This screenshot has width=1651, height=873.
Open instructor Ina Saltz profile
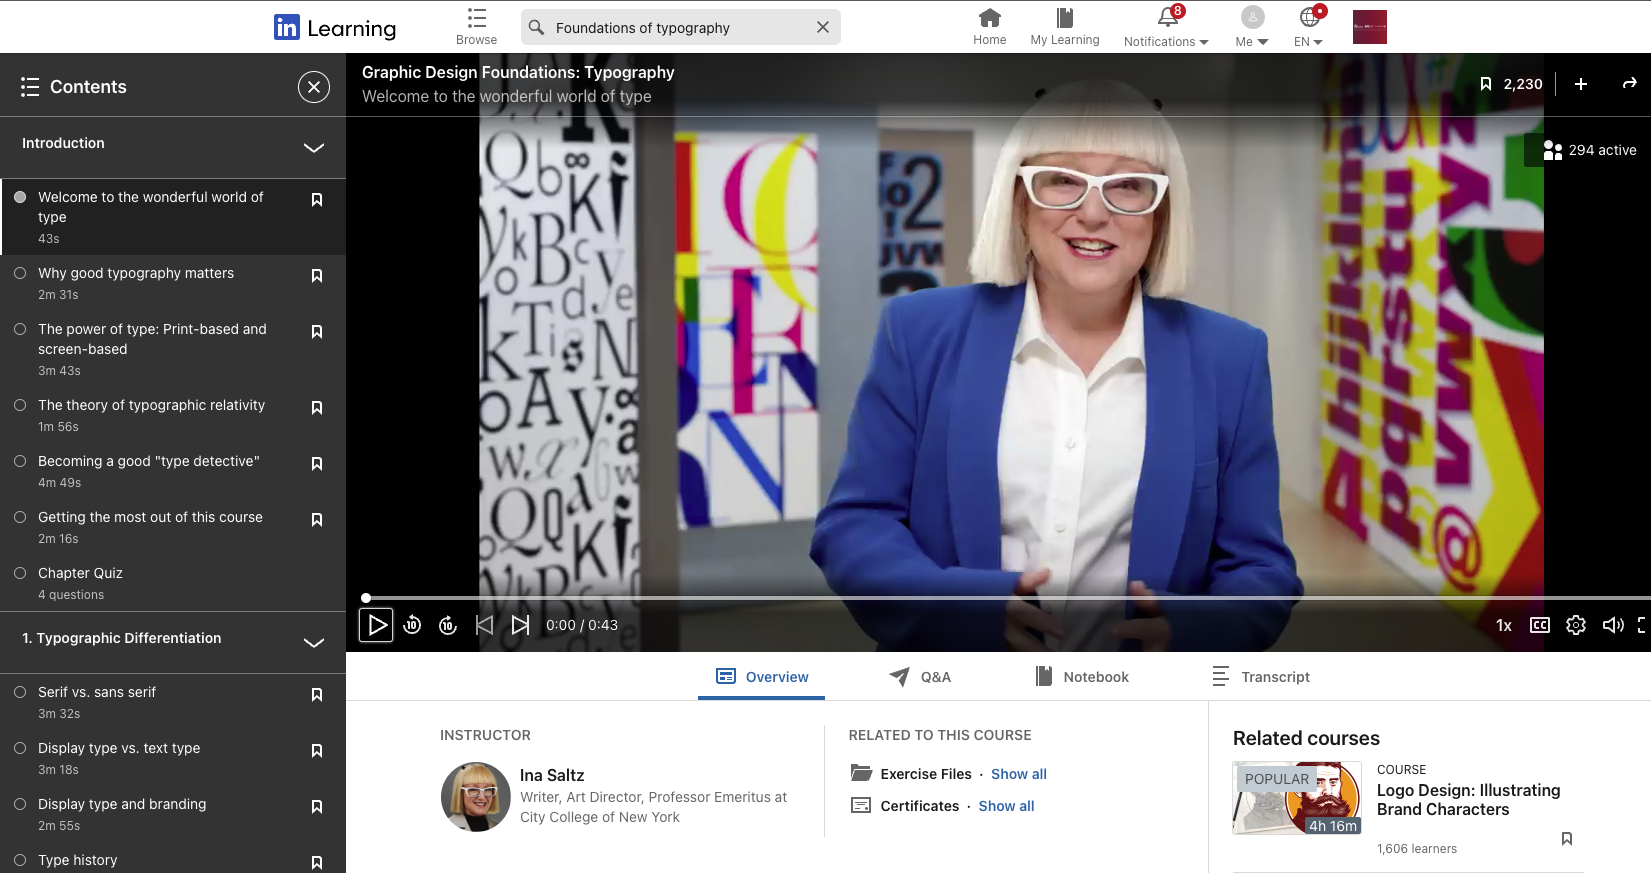click(552, 775)
